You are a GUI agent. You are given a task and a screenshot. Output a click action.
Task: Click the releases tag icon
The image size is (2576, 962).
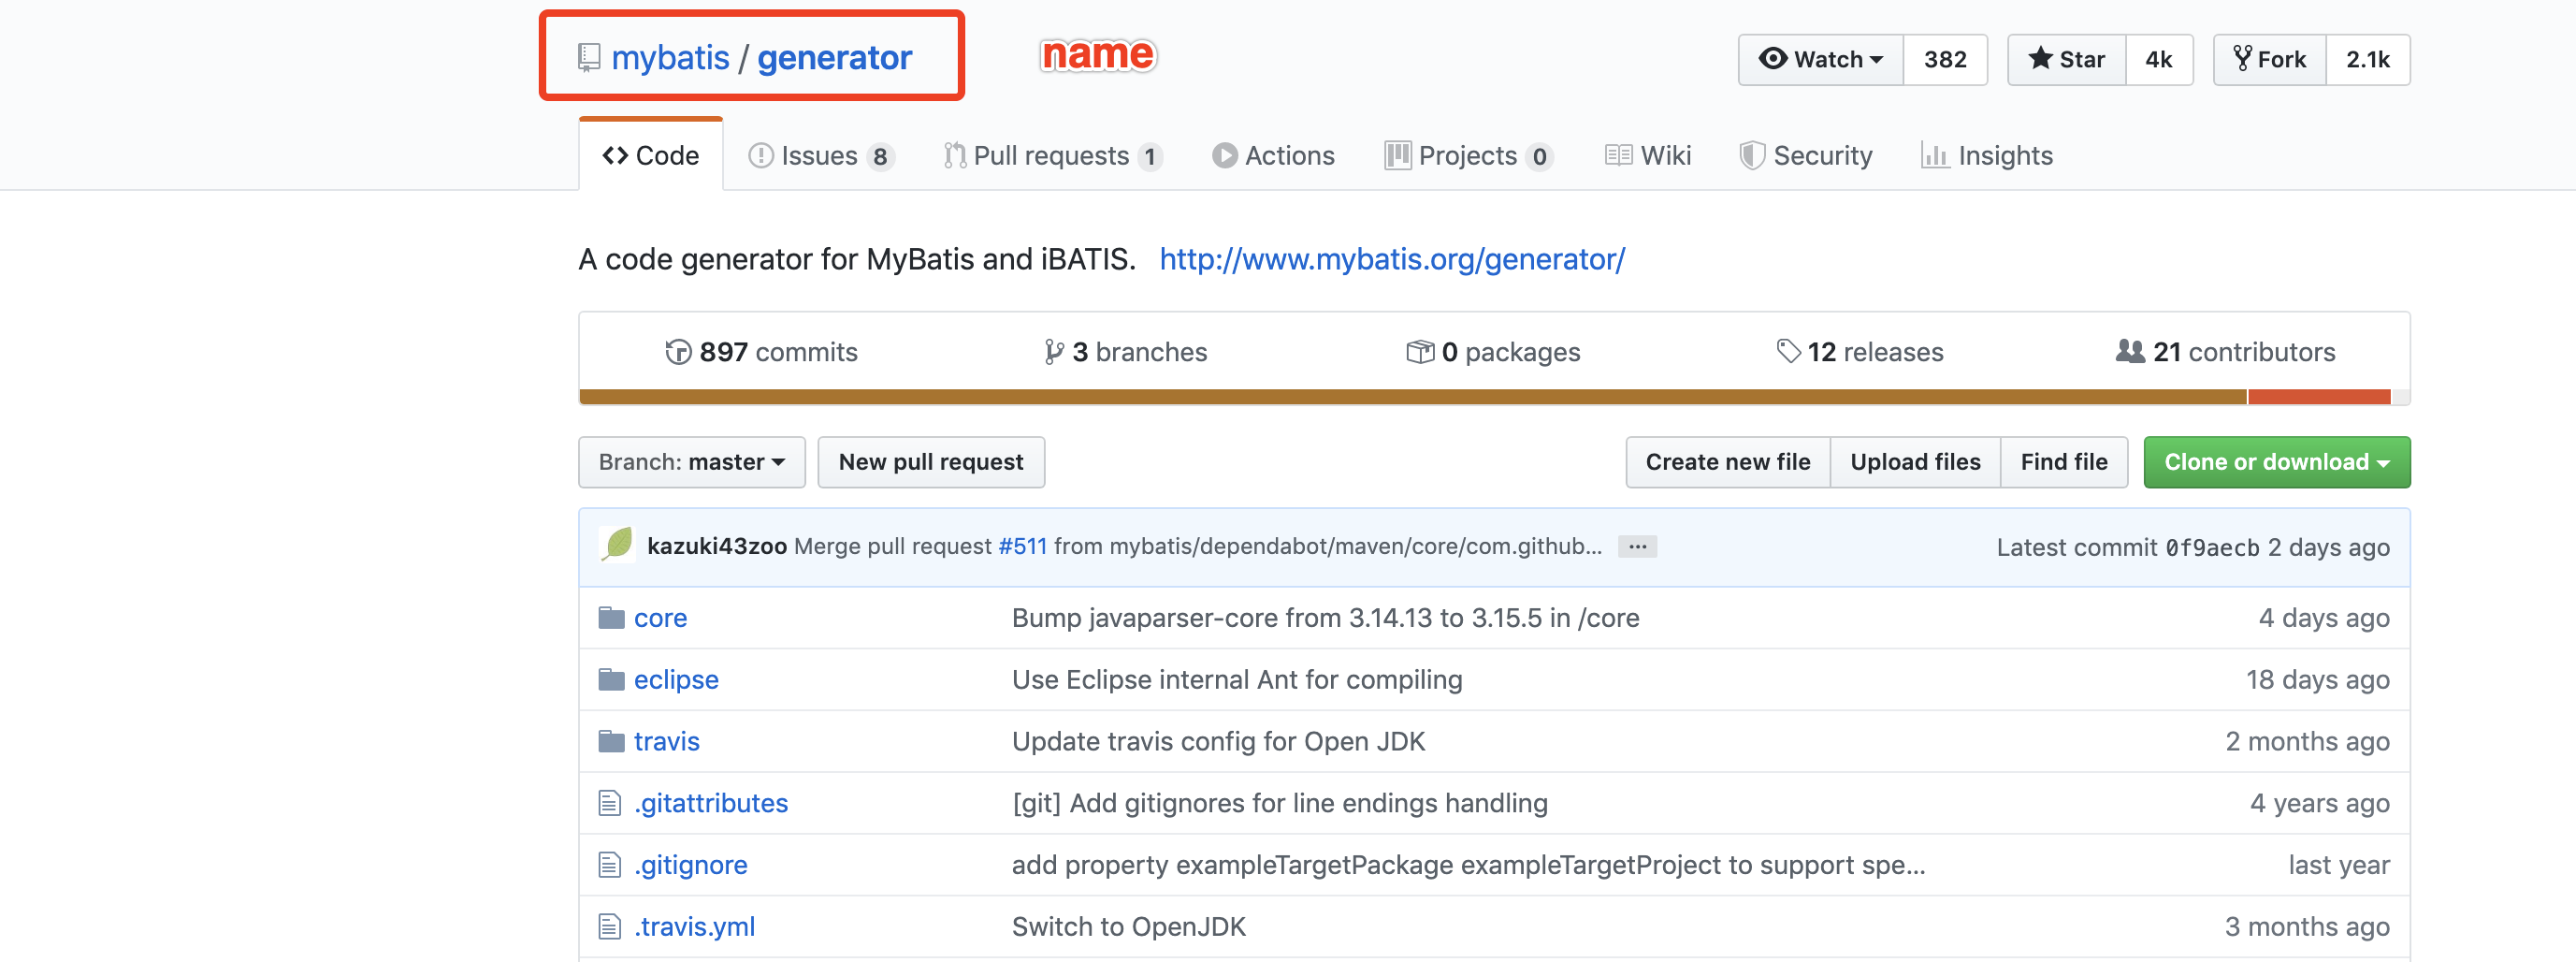[1787, 352]
